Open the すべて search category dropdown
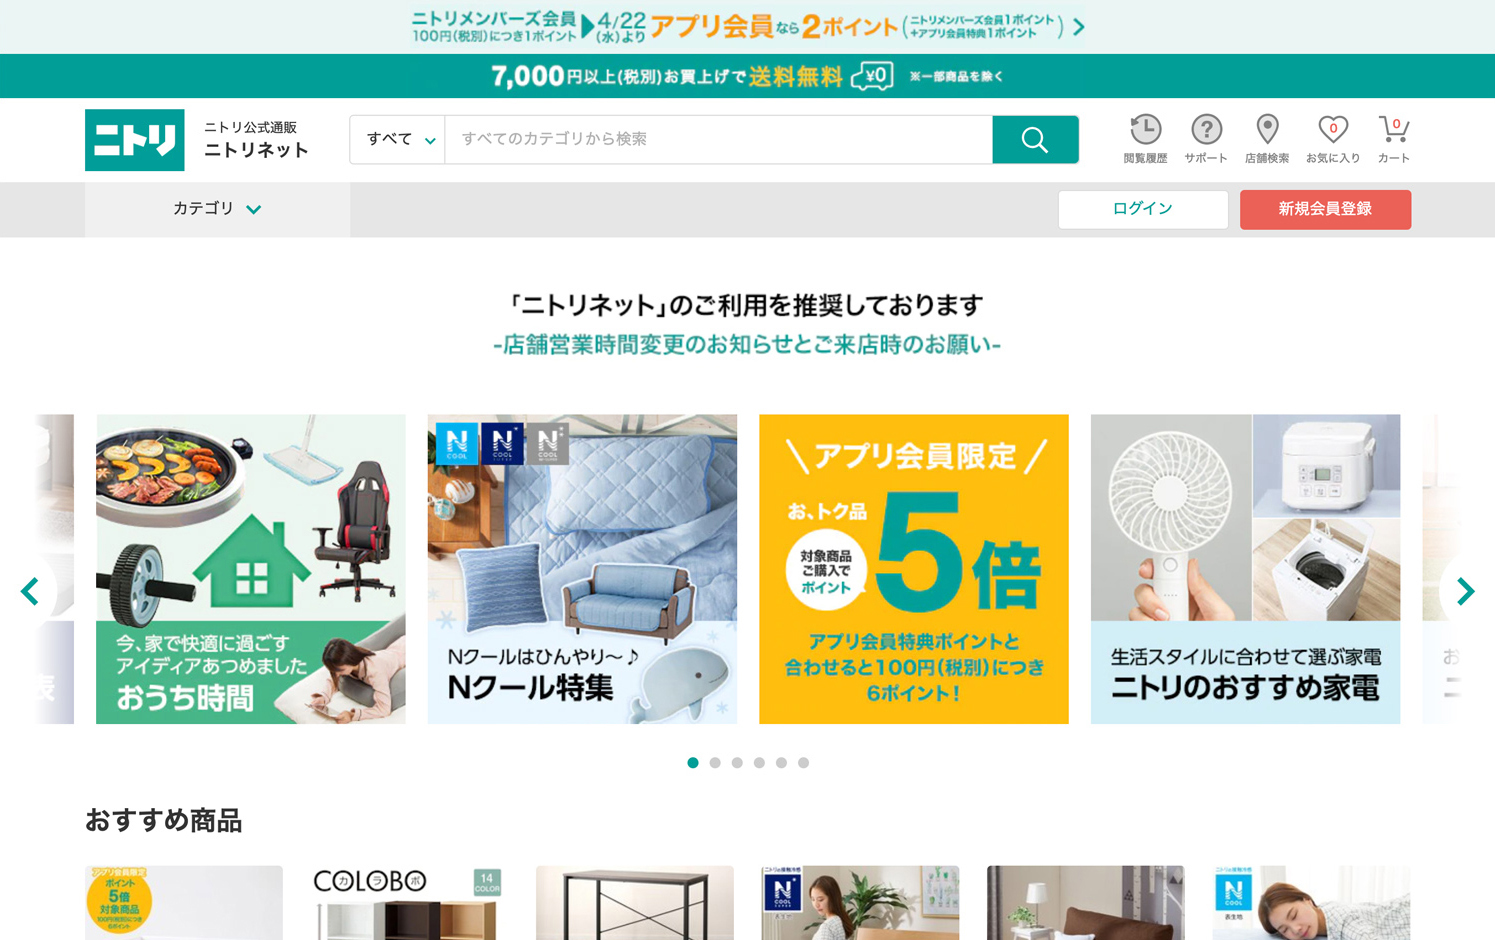The height and width of the screenshot is (940, 1495). (x=398, y=139)
